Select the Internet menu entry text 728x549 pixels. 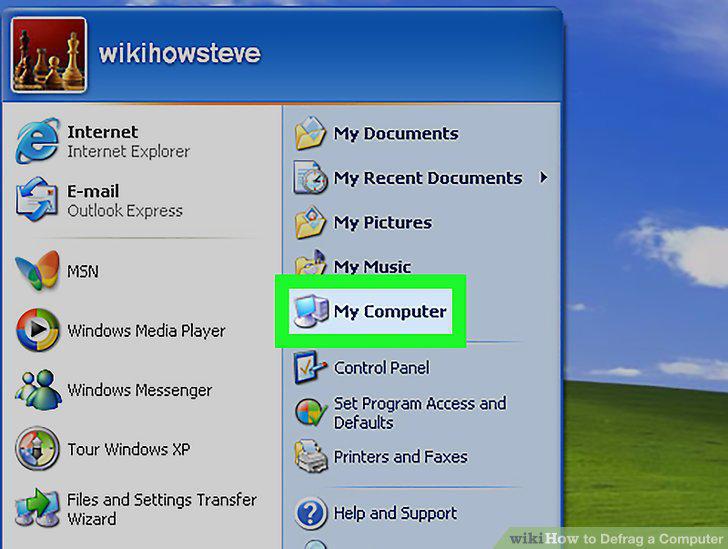103,132
